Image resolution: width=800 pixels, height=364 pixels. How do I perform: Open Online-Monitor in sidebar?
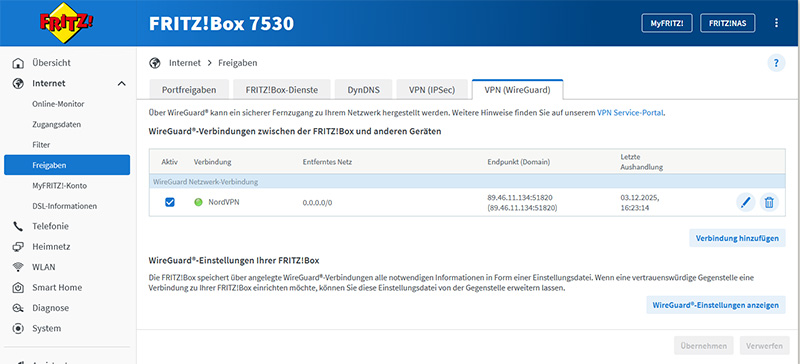point(58,104)
